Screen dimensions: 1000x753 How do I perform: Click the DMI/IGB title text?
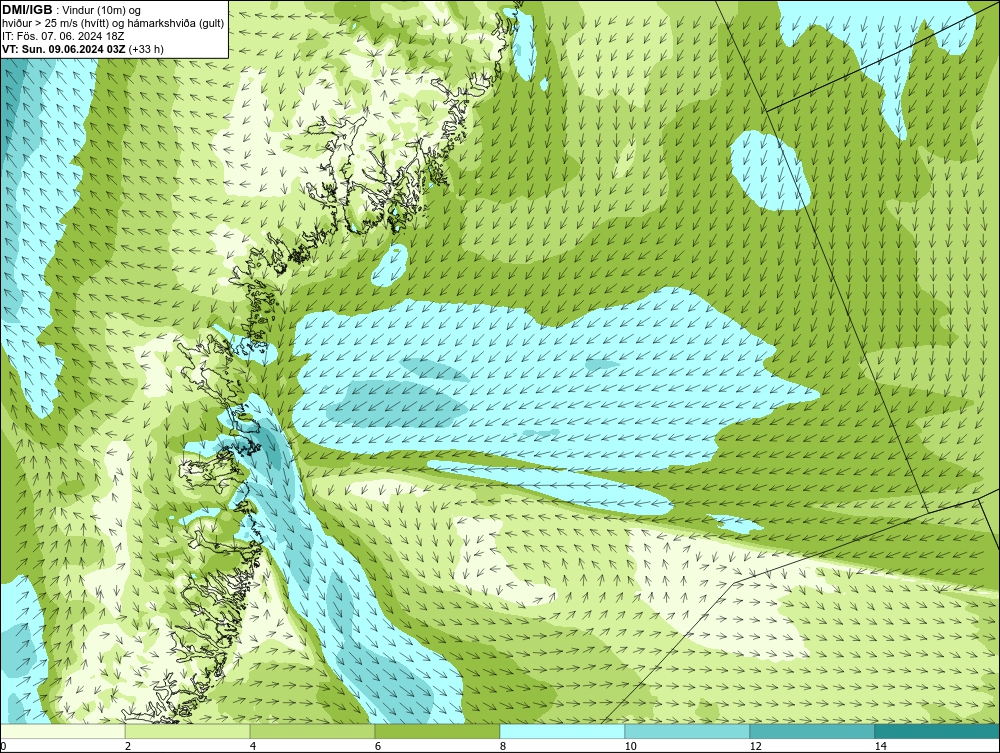[27, 10]
